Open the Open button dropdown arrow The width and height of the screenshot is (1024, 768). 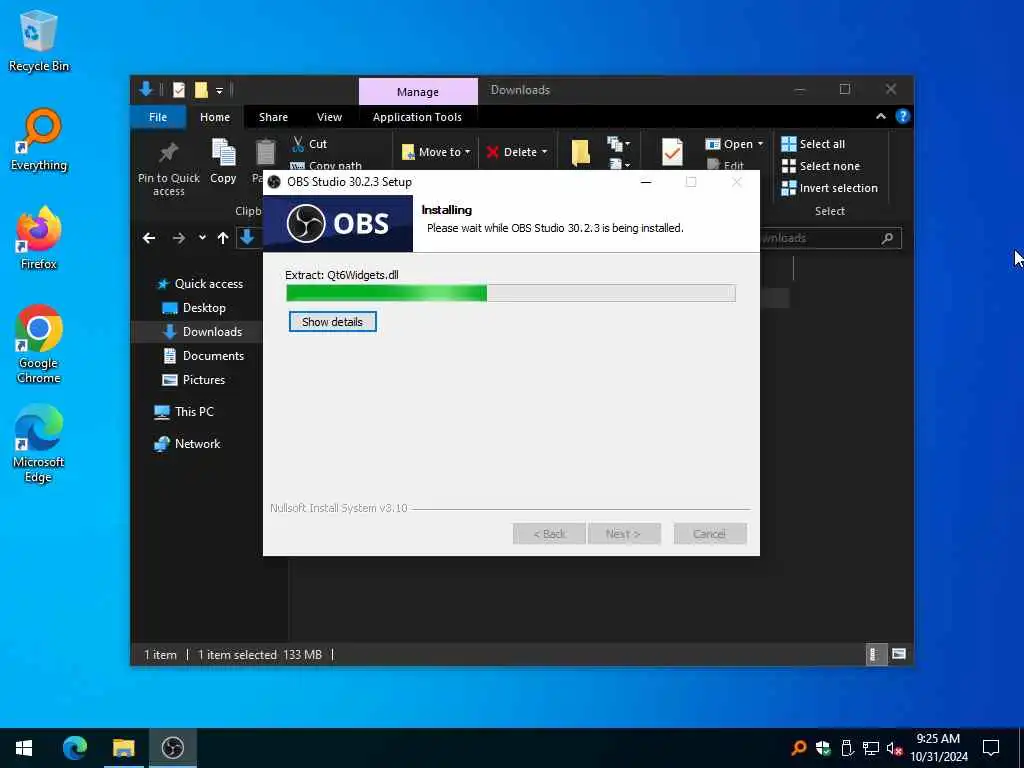760,144
